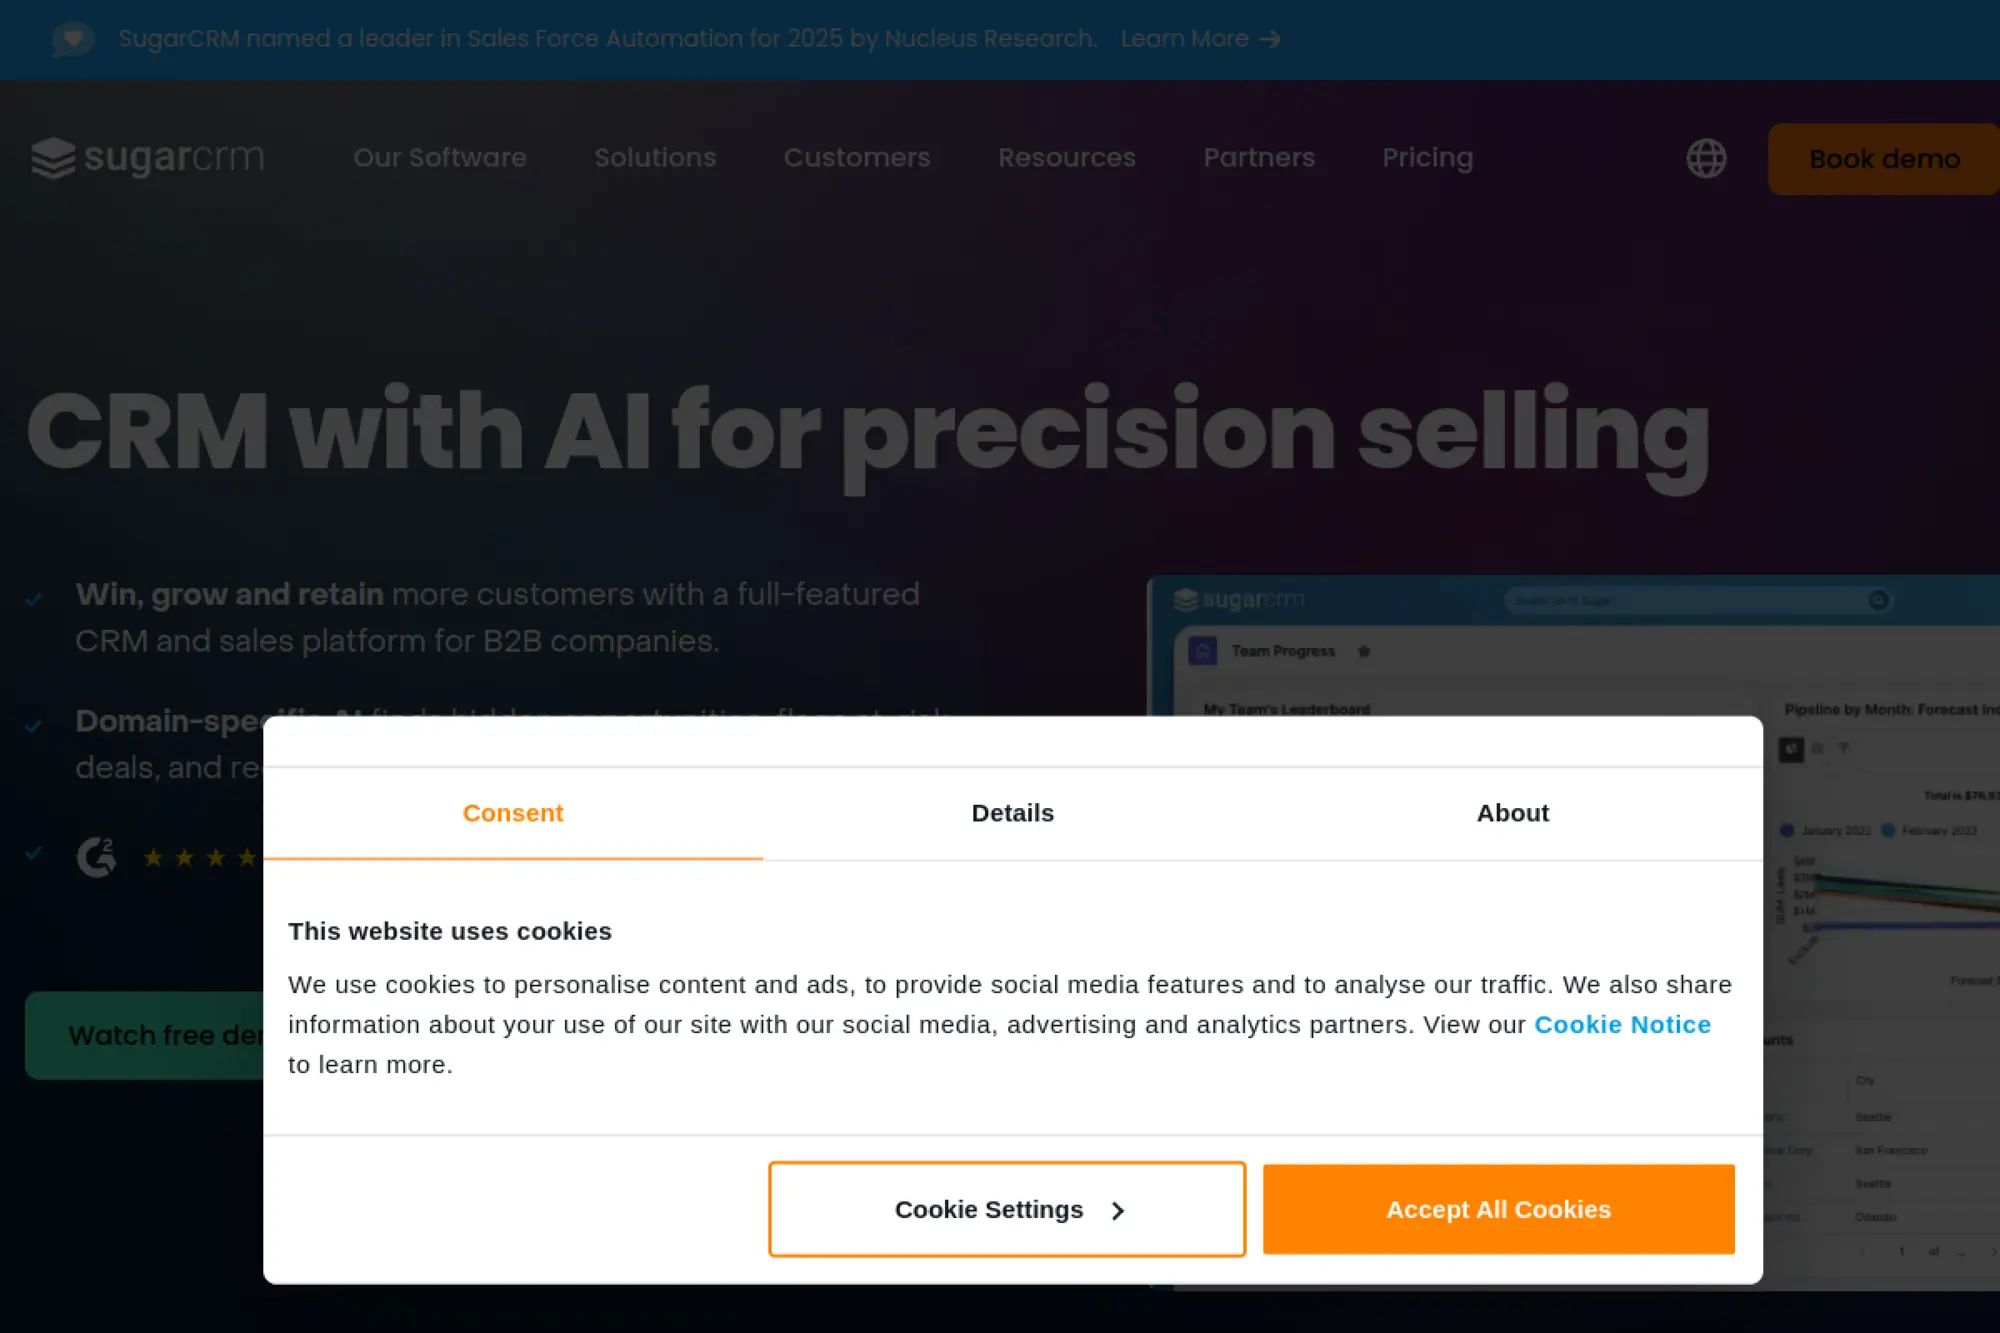Click the orange Book demo button
Screen dimensions: 2000x1333
click(x=1884, y=159)
